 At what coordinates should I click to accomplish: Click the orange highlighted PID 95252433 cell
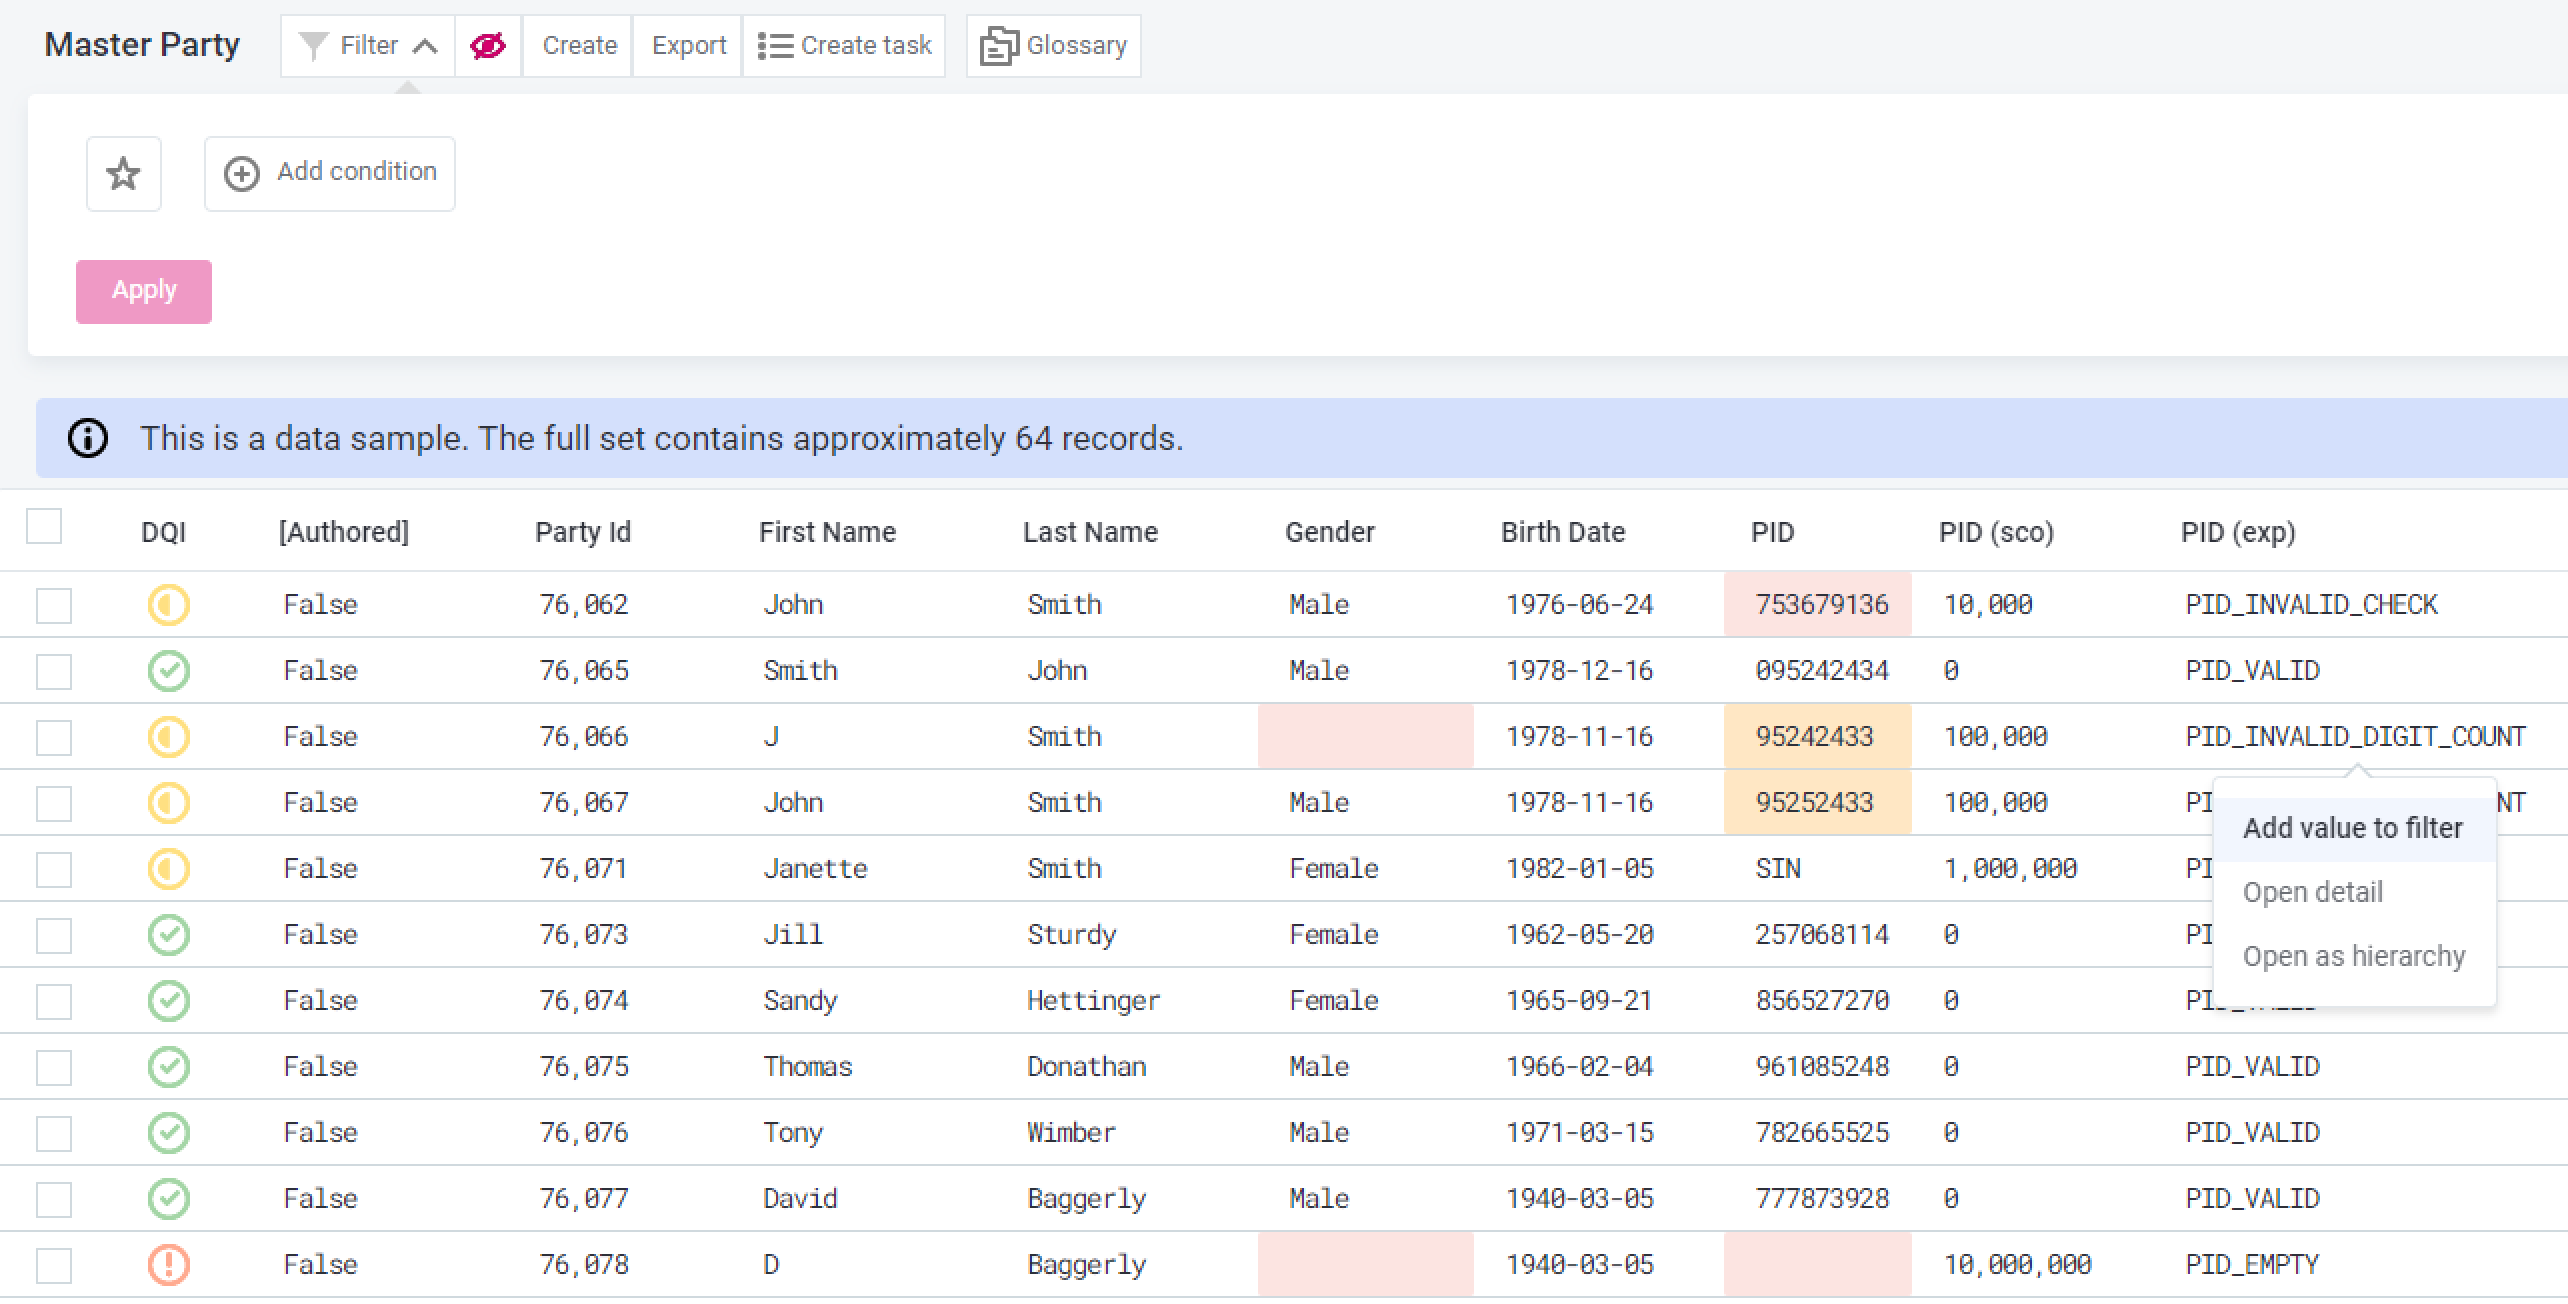(1814, 802)
